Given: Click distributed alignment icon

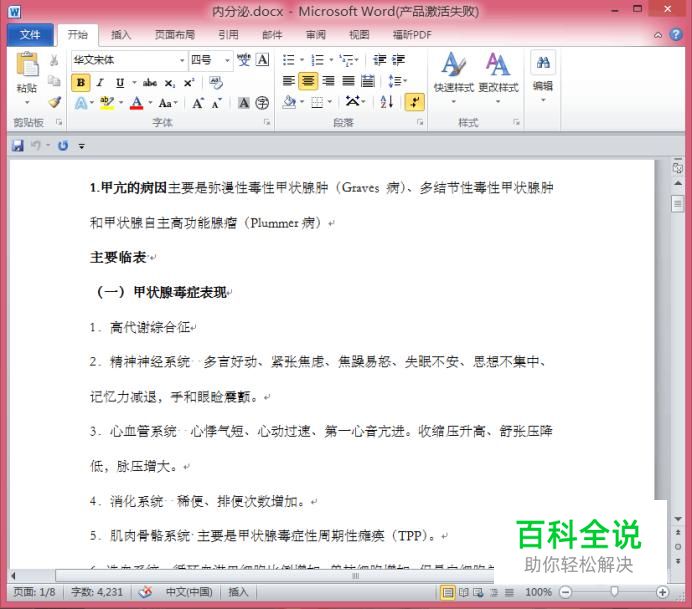Looking at the screenshot, I should [368, 81].
